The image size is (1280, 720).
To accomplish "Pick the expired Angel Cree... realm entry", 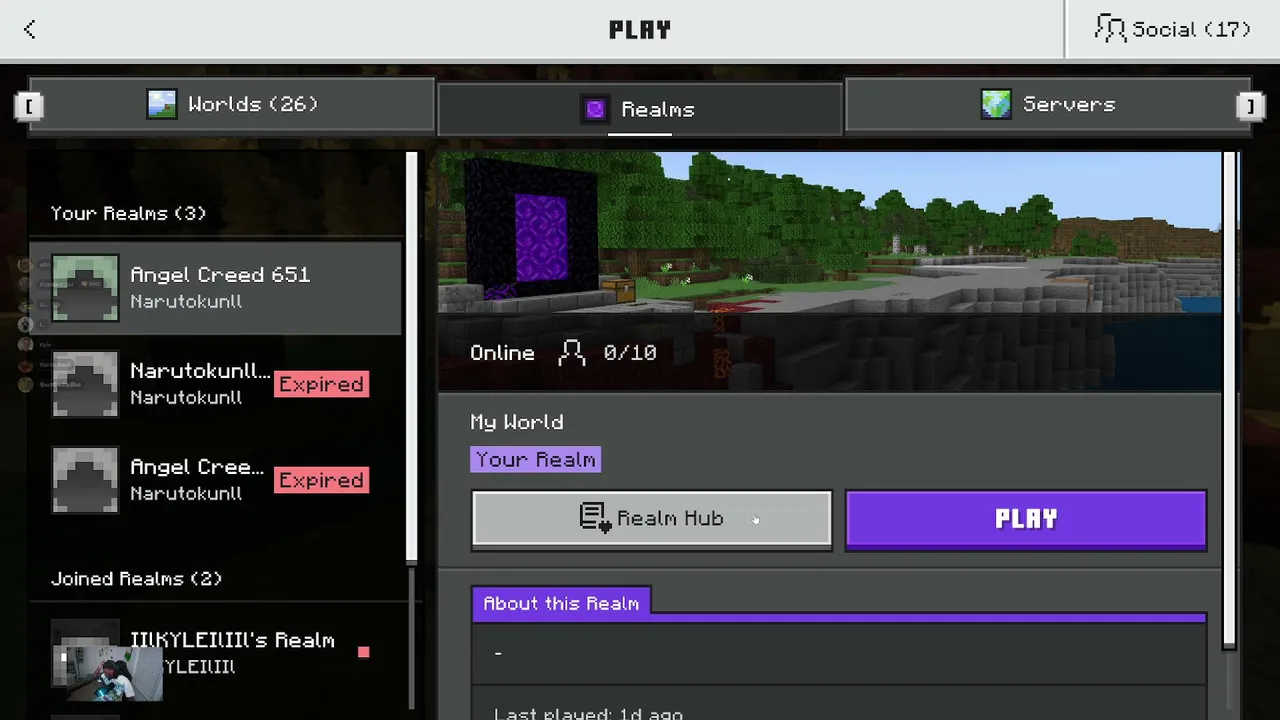I will pyautogui.click(x=215, y=480).
